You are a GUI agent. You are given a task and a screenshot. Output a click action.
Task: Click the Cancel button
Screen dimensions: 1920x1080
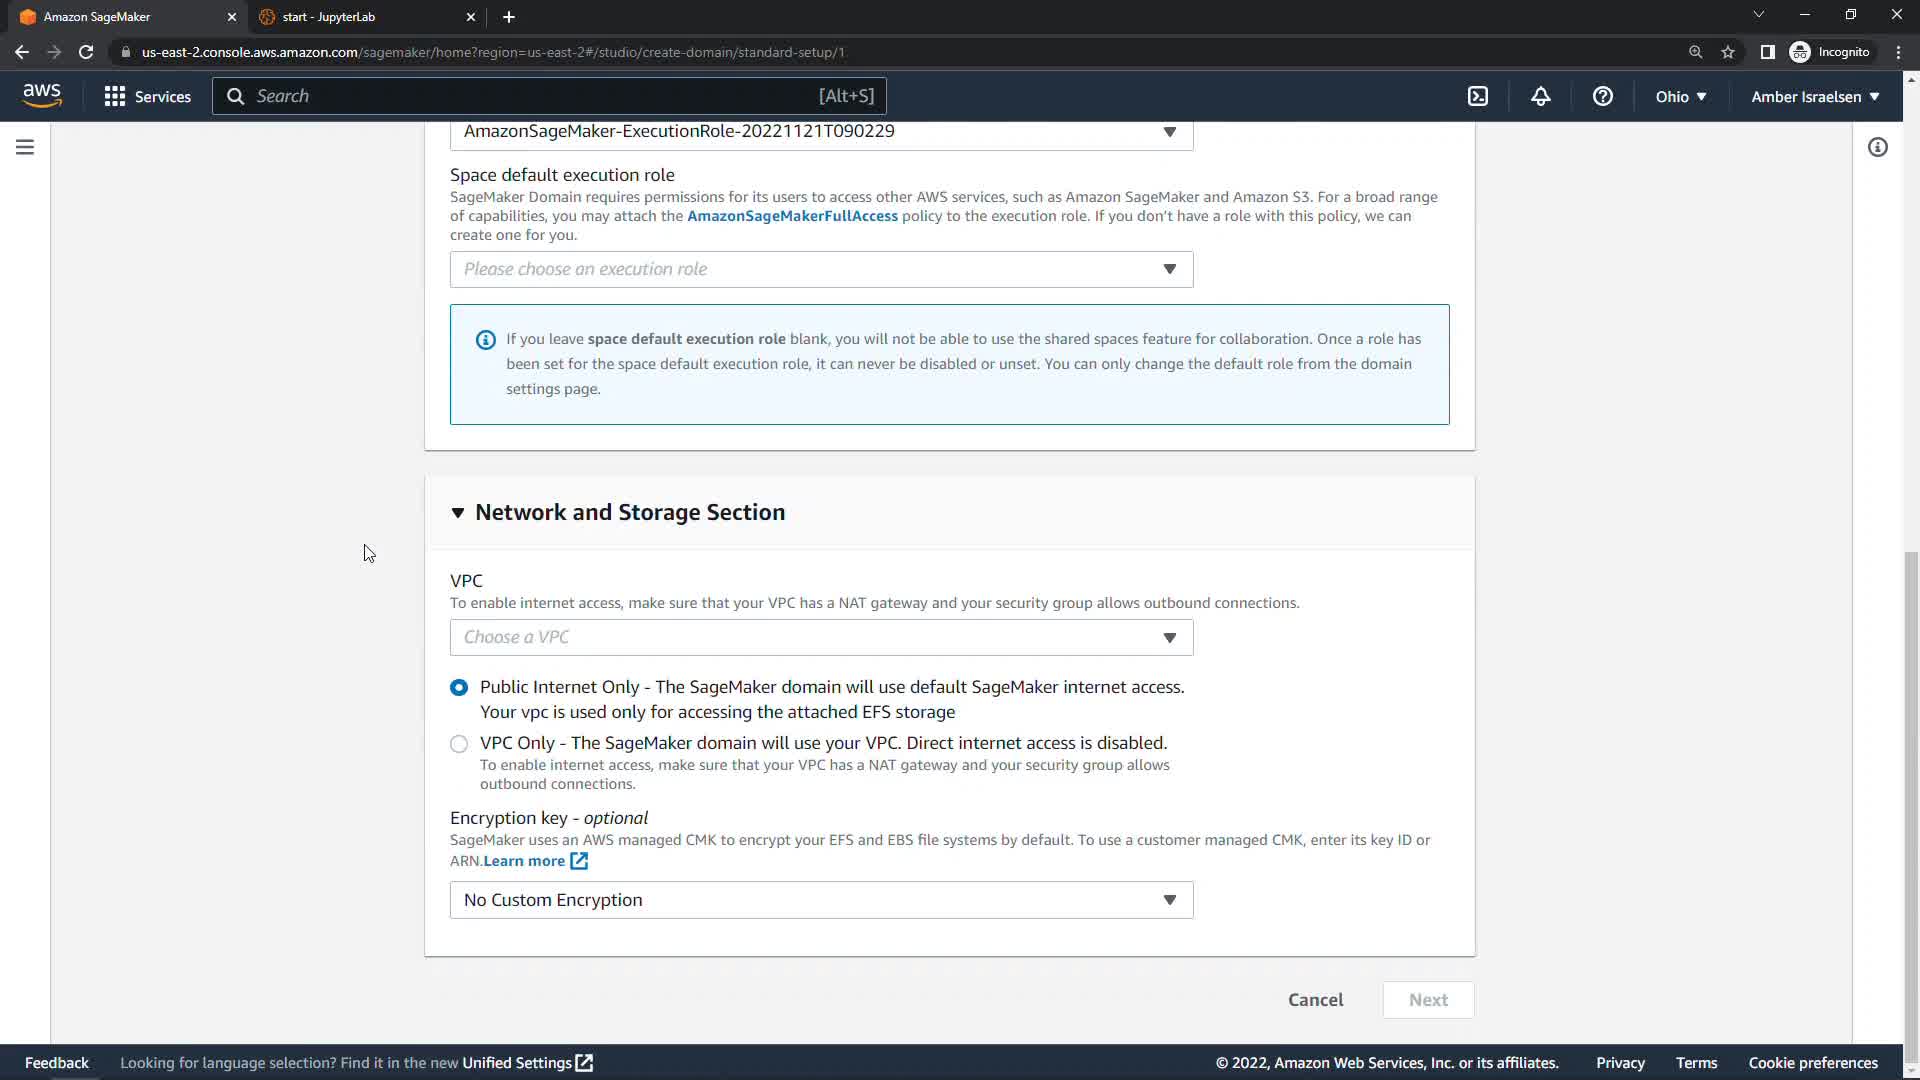click(1315, 999)
